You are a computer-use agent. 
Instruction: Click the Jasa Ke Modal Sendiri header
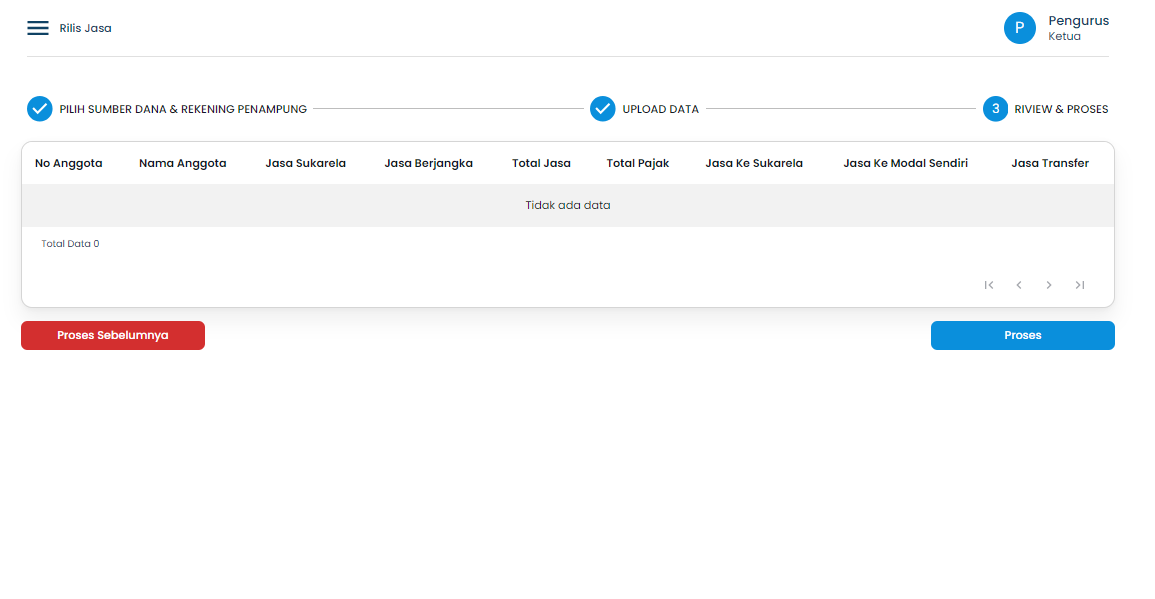point(905,163)
